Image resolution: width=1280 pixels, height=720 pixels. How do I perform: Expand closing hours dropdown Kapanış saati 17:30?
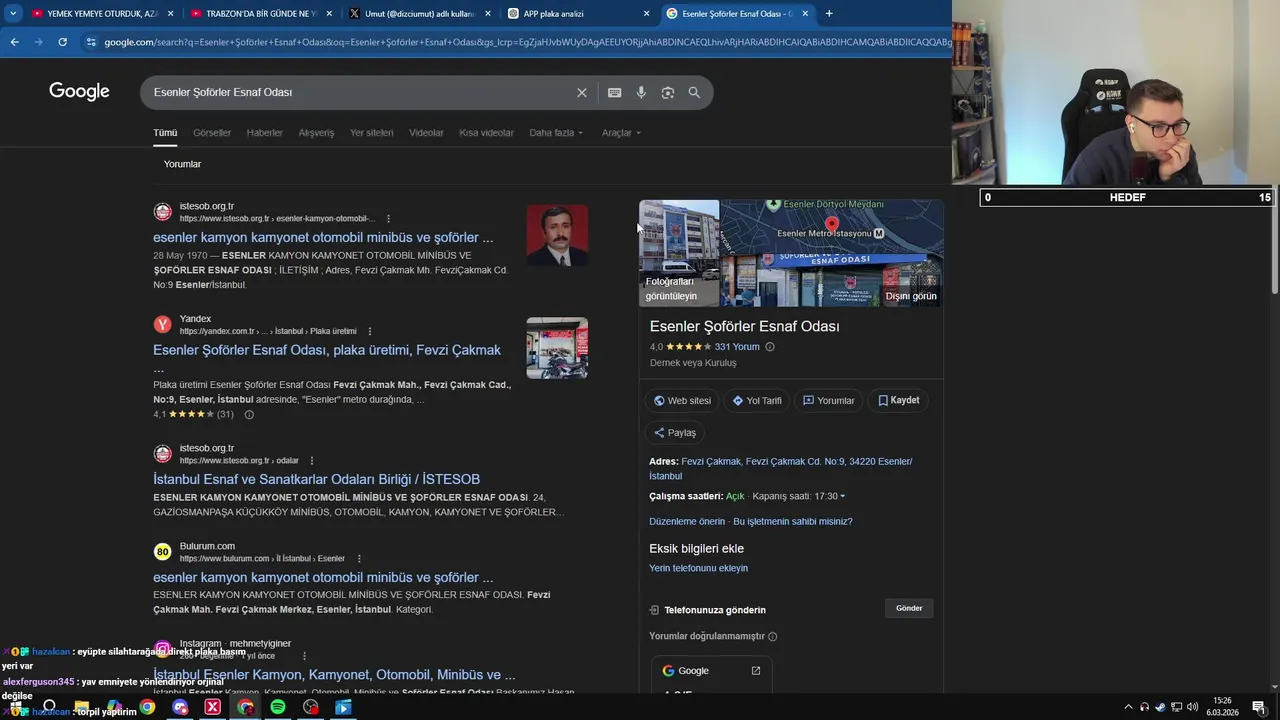click(x=799, y=497)
